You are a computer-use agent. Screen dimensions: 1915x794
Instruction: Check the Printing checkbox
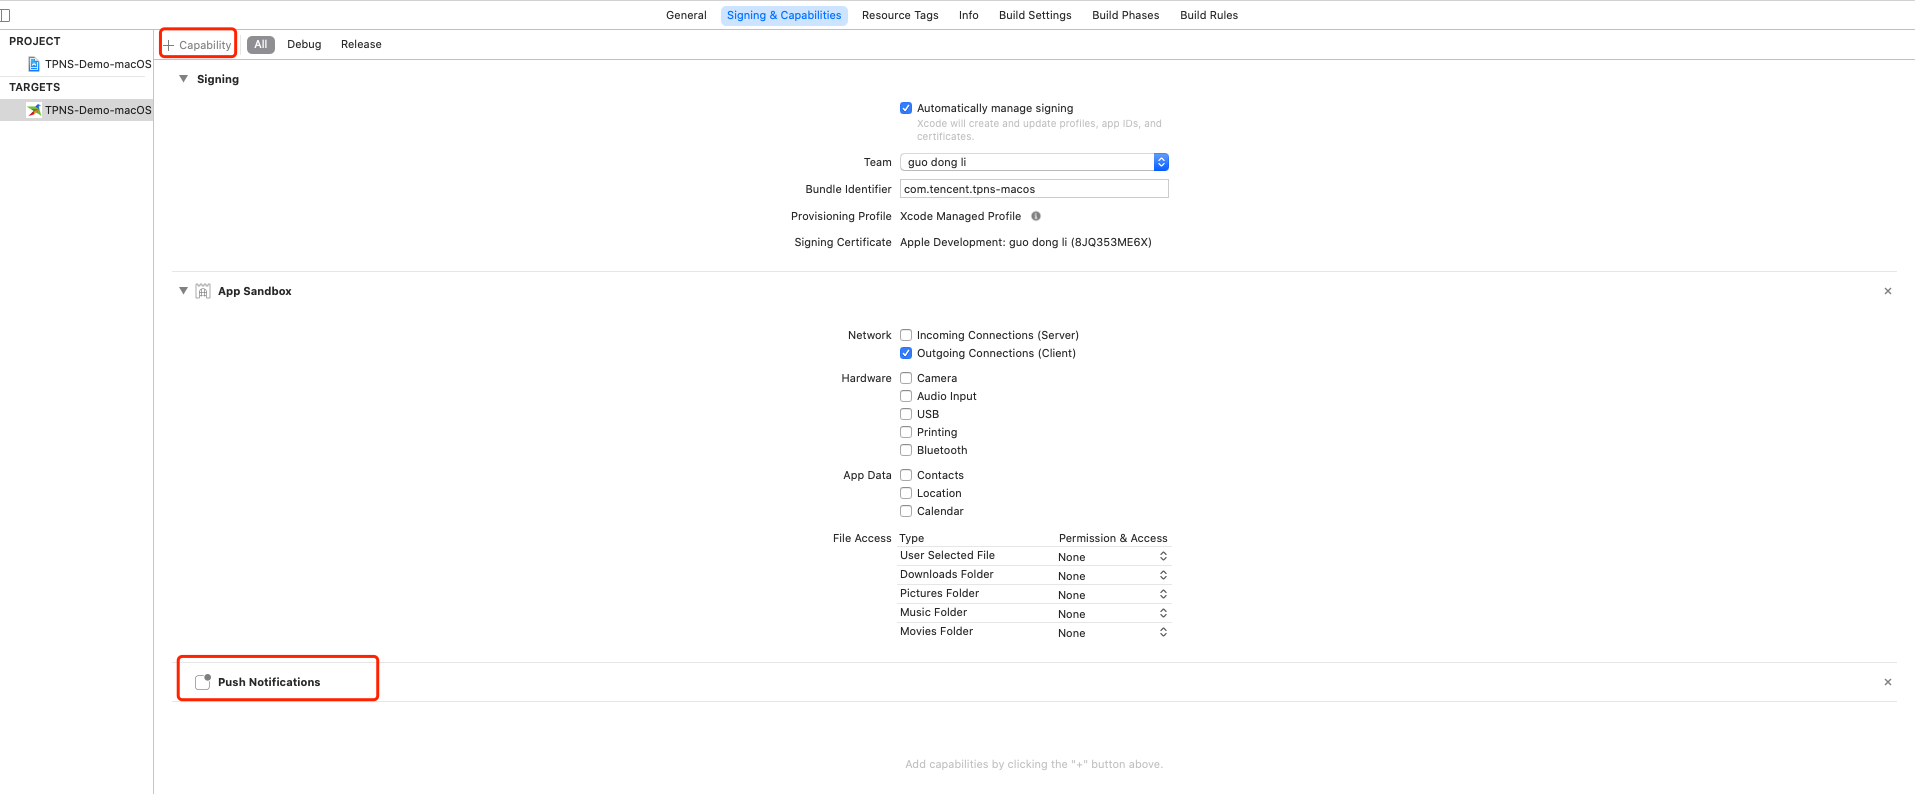(906, 432)
